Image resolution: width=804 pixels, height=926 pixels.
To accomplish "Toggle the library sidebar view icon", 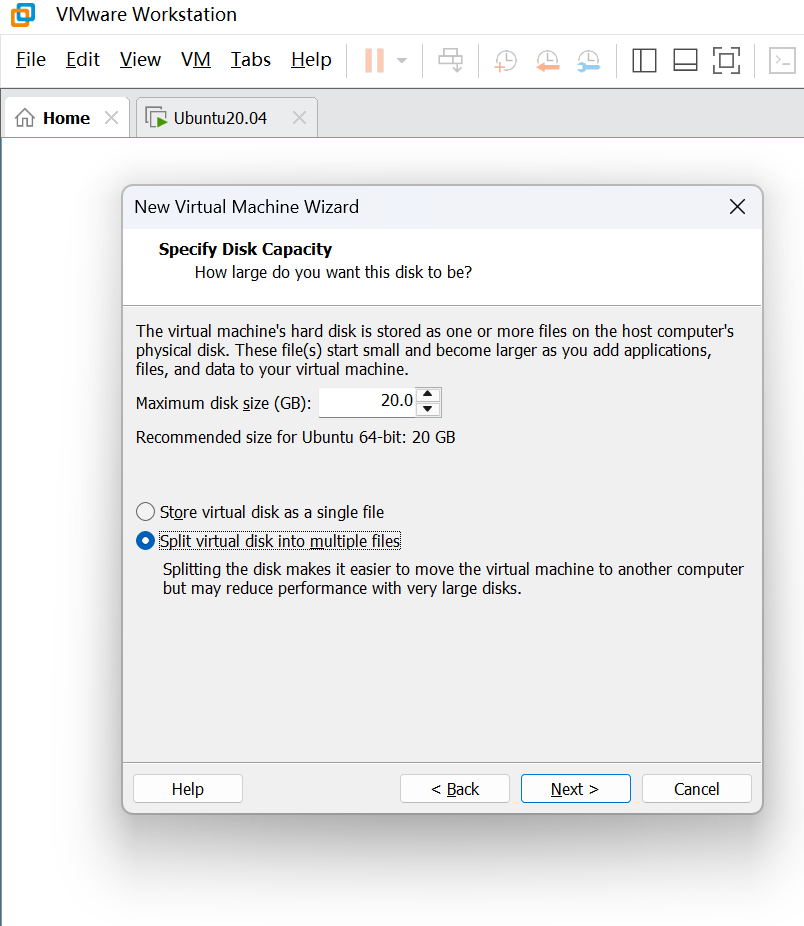I will [644, 60].
